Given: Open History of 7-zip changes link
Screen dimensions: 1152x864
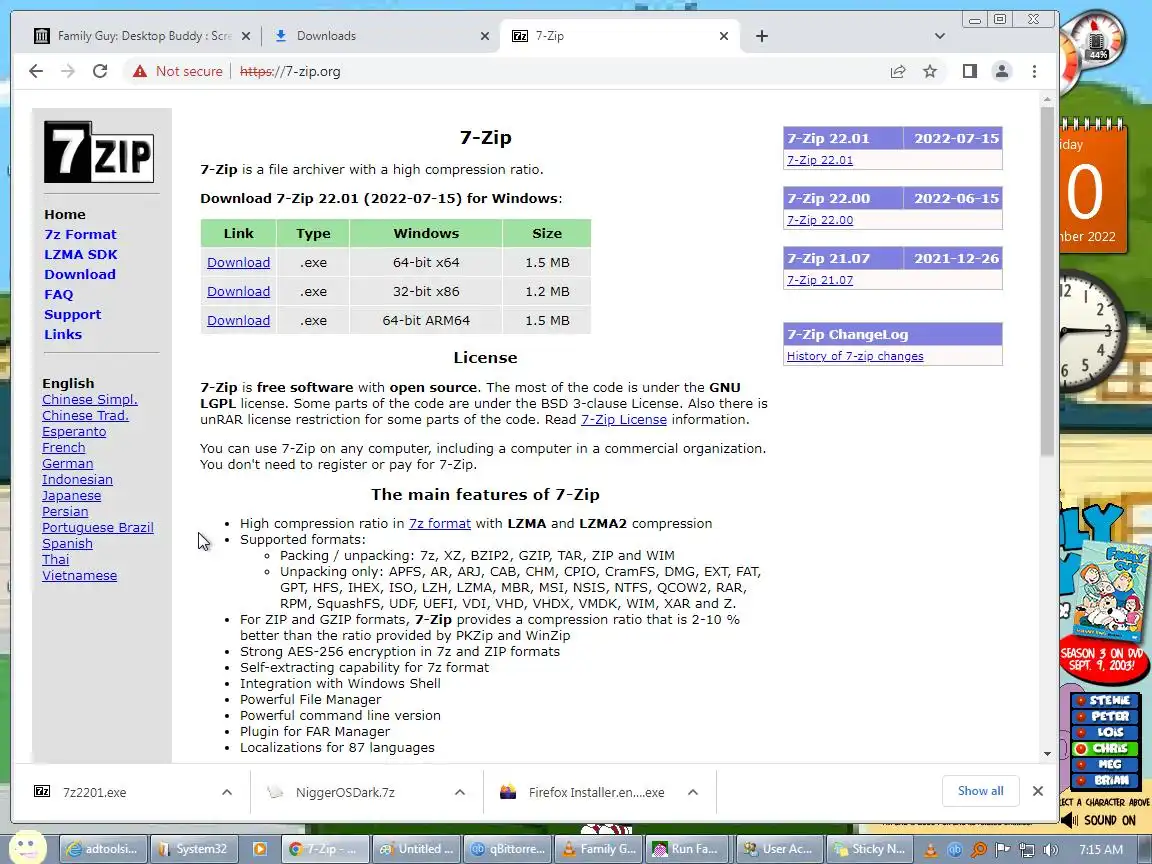Looking at the screenshot, I should [855, 356].
